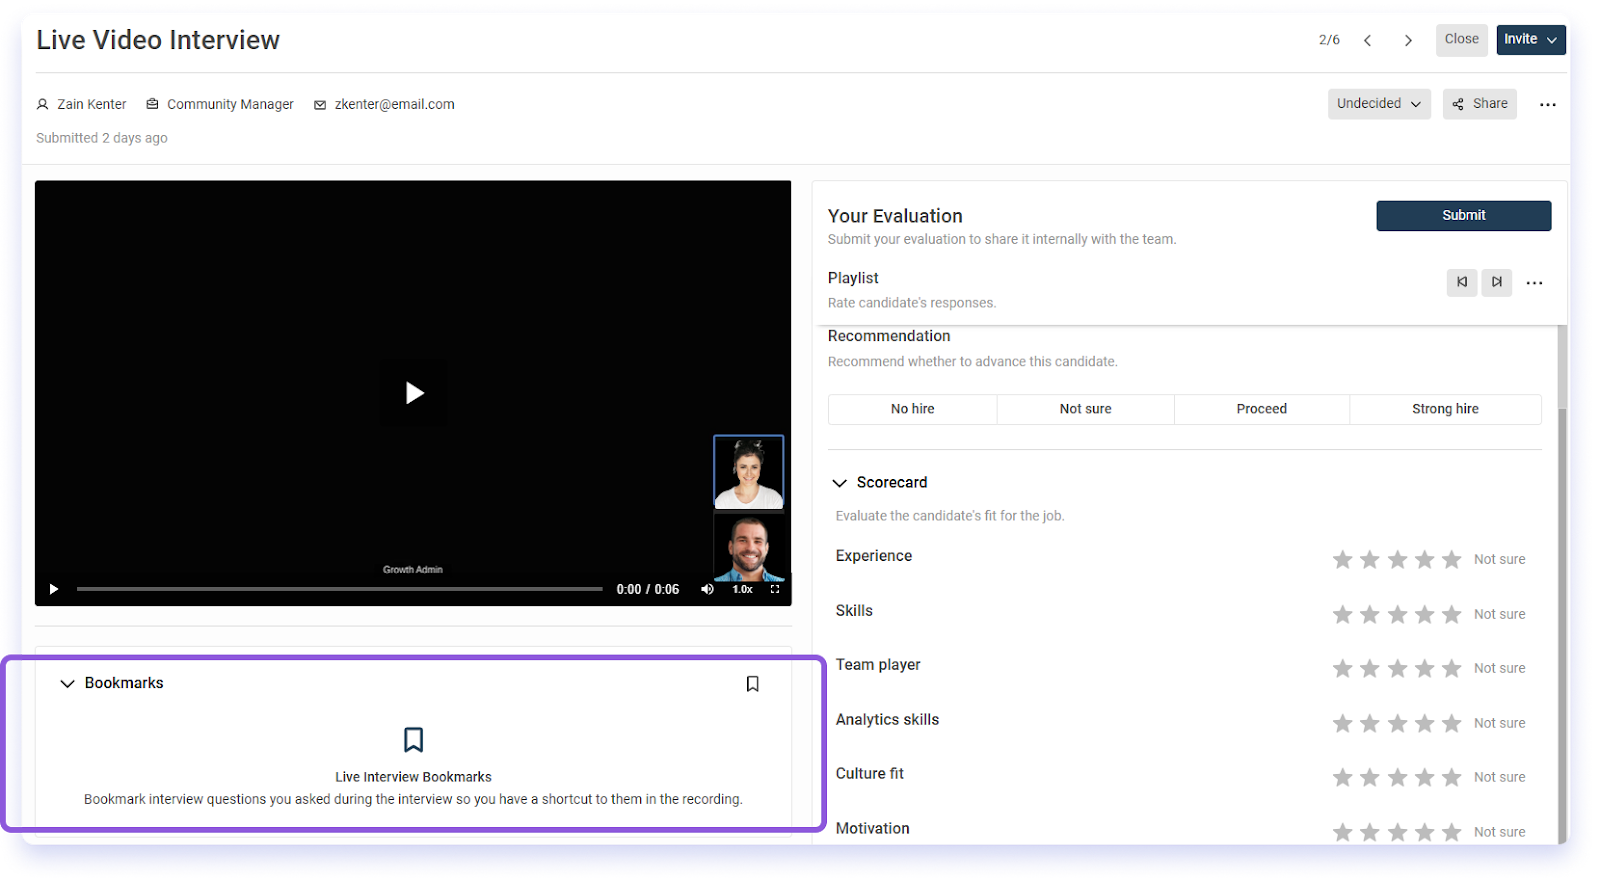This screenshot has height=881, width=1600.
Task: Open the Invite dropdown menu
Action: 1530,40
